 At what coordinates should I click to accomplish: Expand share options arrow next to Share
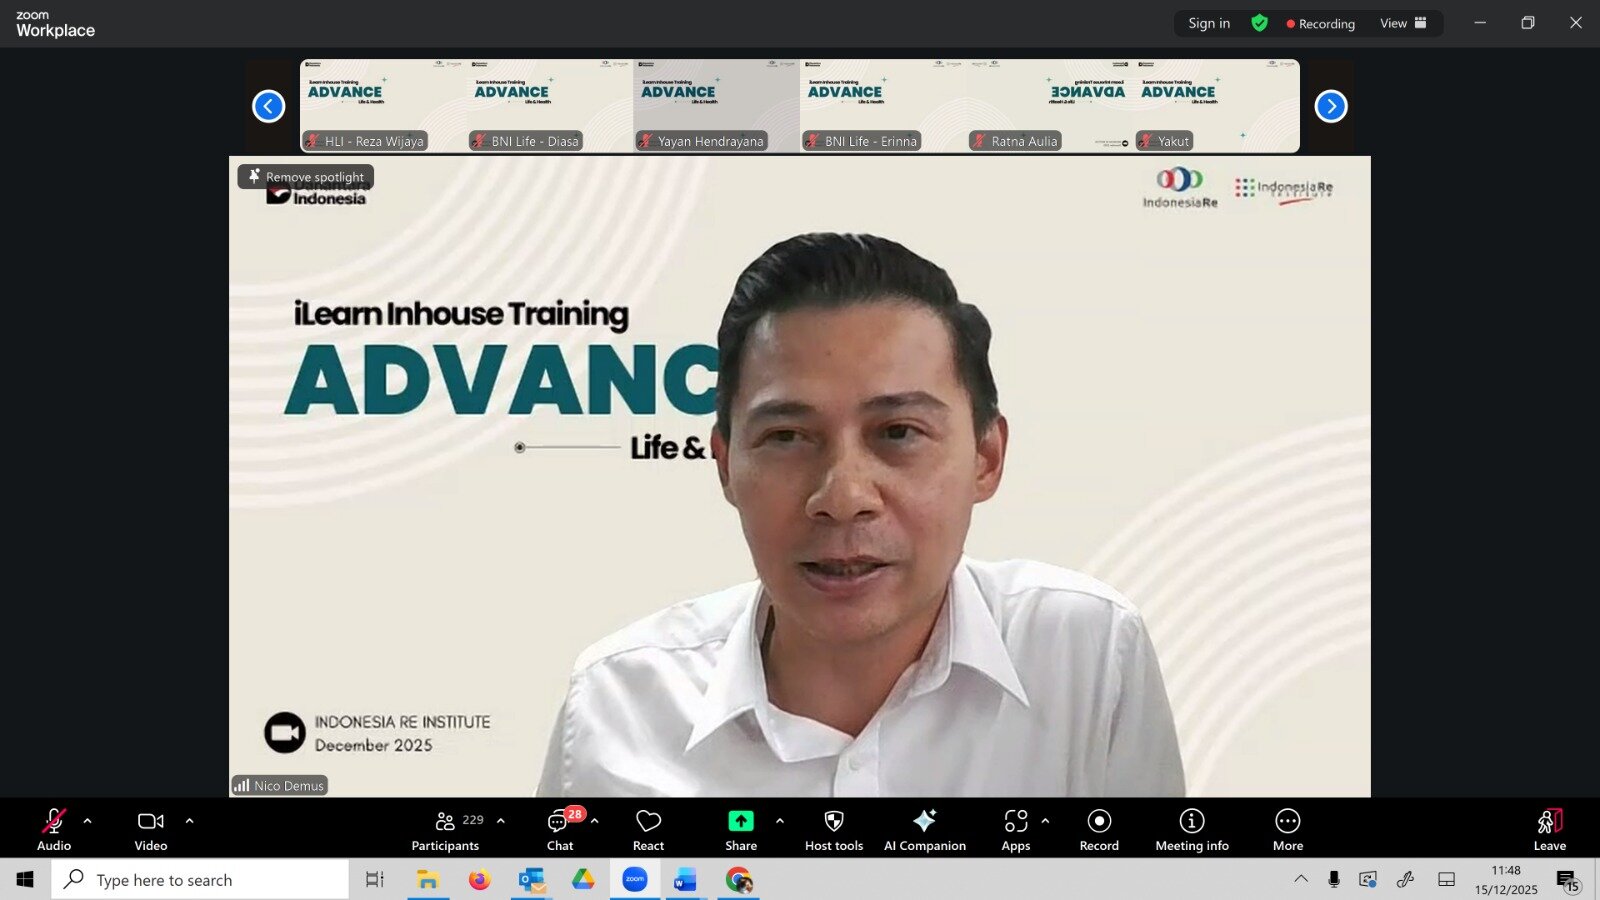point(780,821)
